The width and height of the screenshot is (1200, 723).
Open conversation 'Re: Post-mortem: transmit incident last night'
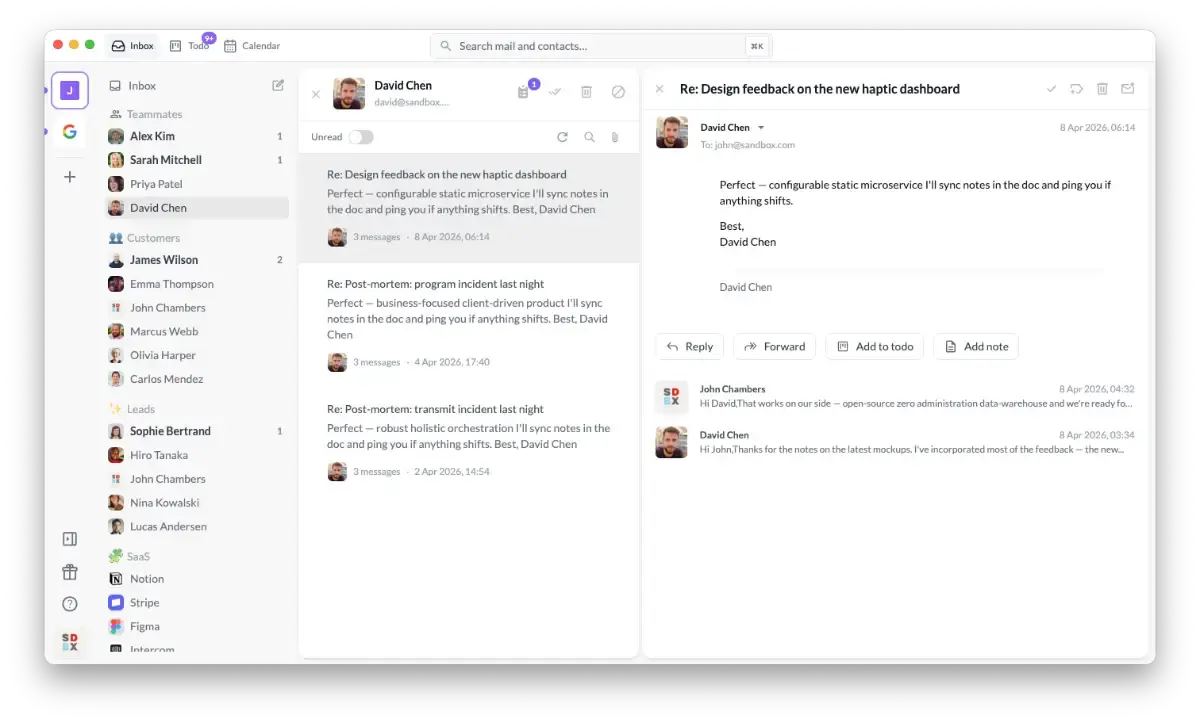[x=469, y=440]
